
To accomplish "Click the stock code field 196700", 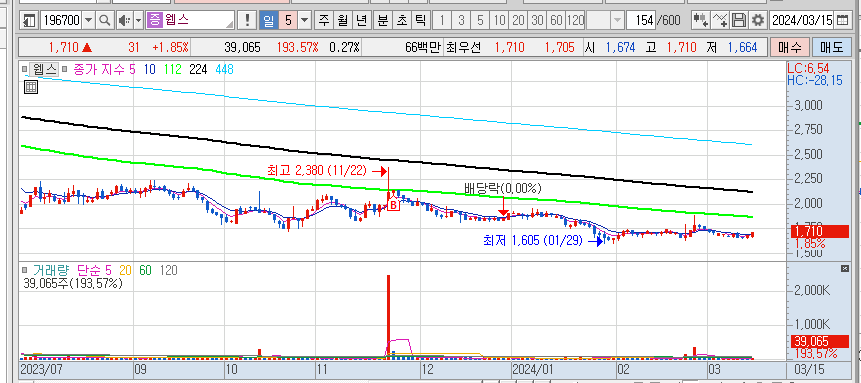I will (62, 21).
